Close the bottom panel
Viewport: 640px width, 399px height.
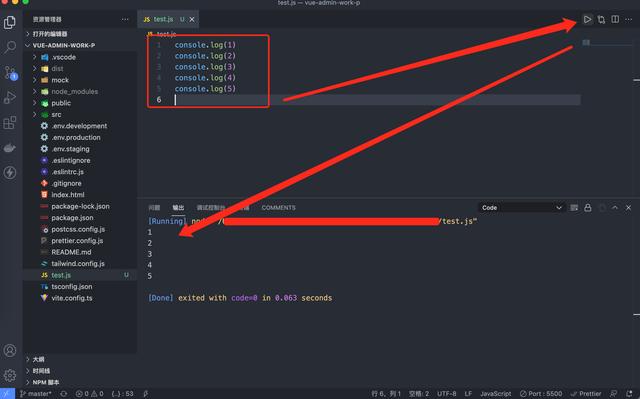(x=629, y=208)
